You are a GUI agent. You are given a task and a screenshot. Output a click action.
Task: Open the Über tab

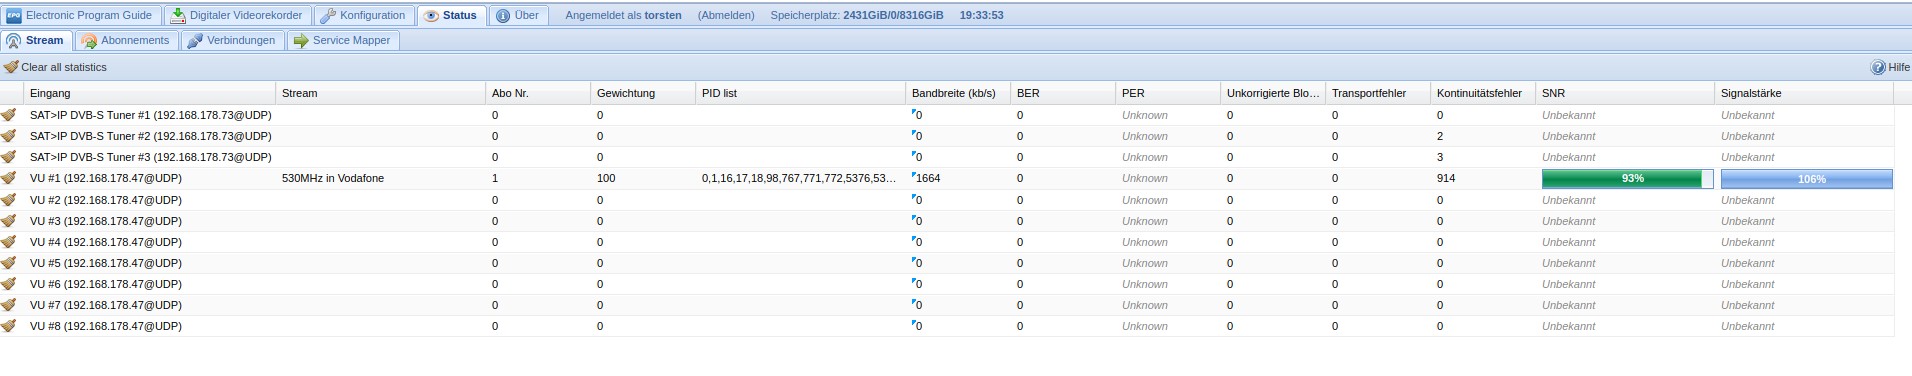518,15
